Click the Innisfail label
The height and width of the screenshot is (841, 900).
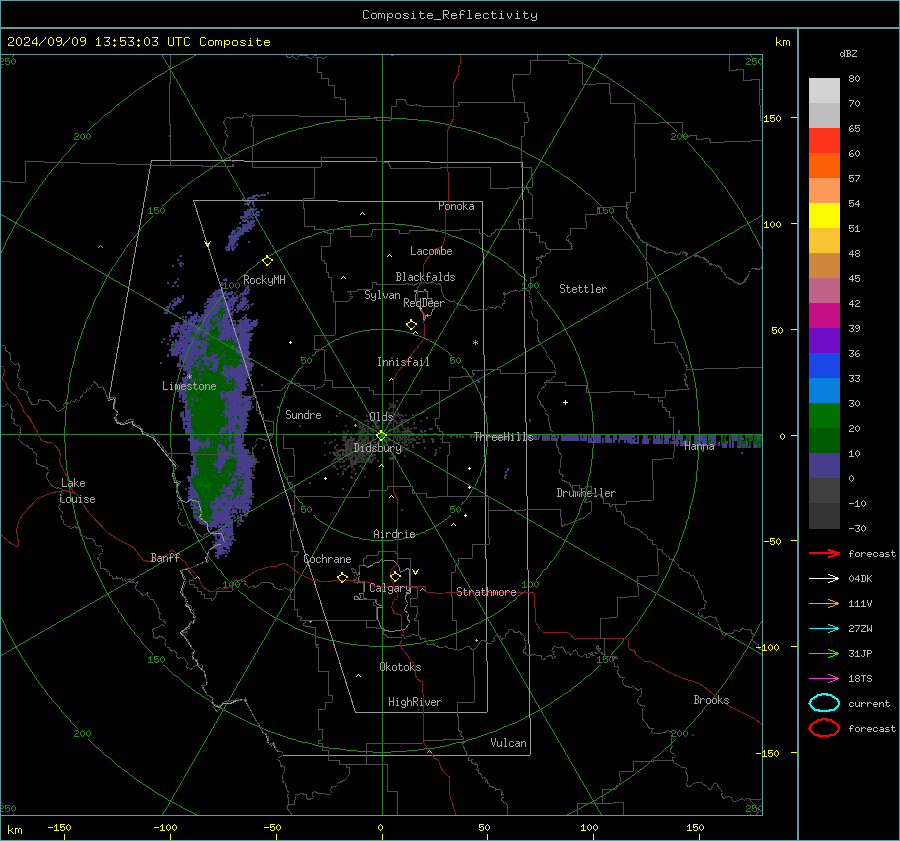pyautogui.click(x=403, y=362)
